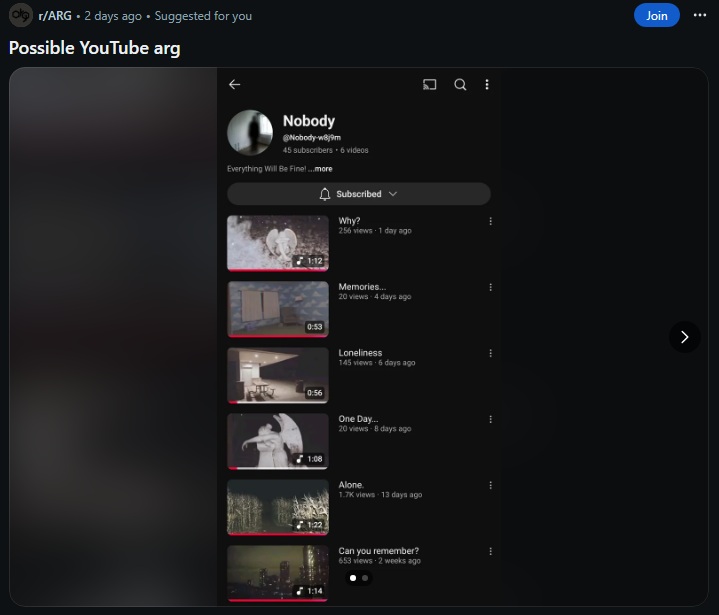
Task: Play the Can you remember? video thumbnail
Action: click(x=278, y=573)
